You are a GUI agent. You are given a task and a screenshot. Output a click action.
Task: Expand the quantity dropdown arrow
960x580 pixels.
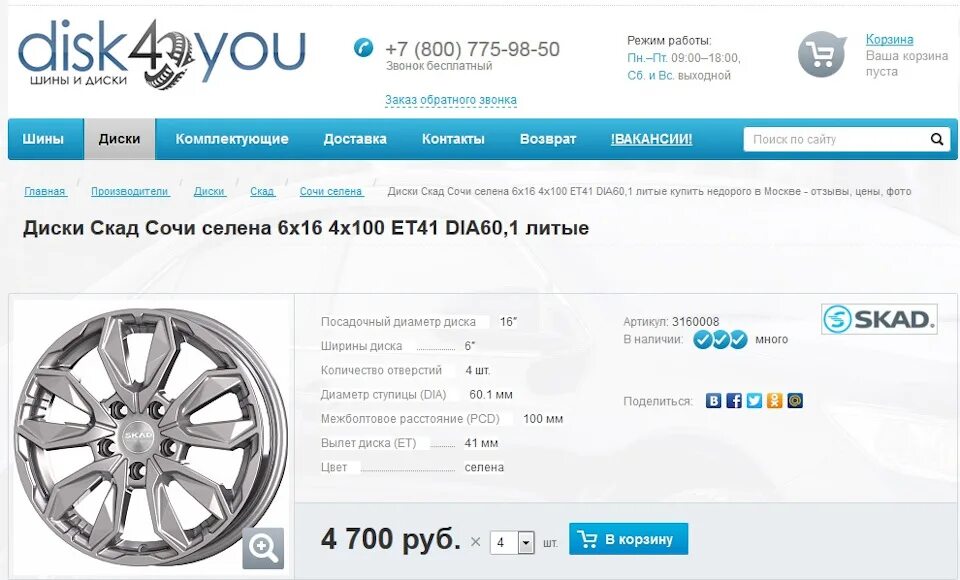[x=526, y=543]
